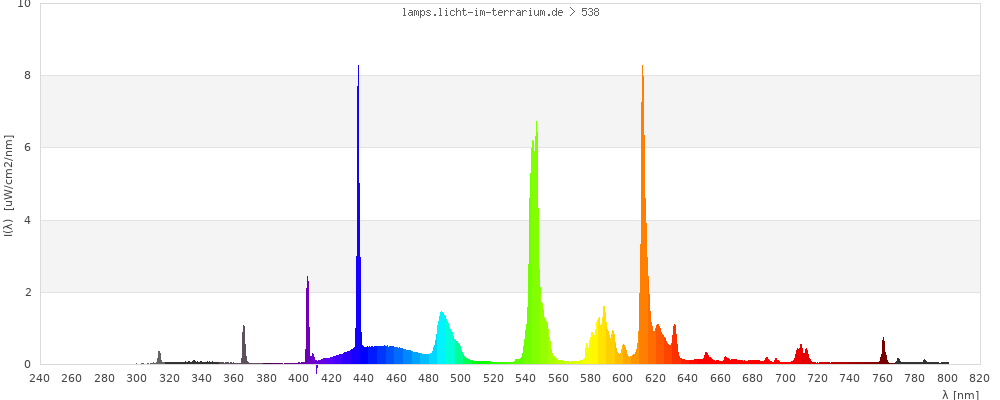Click the grey UV peak near 366 nm
The image size is (1000, 400).
[x=244, y=344]
